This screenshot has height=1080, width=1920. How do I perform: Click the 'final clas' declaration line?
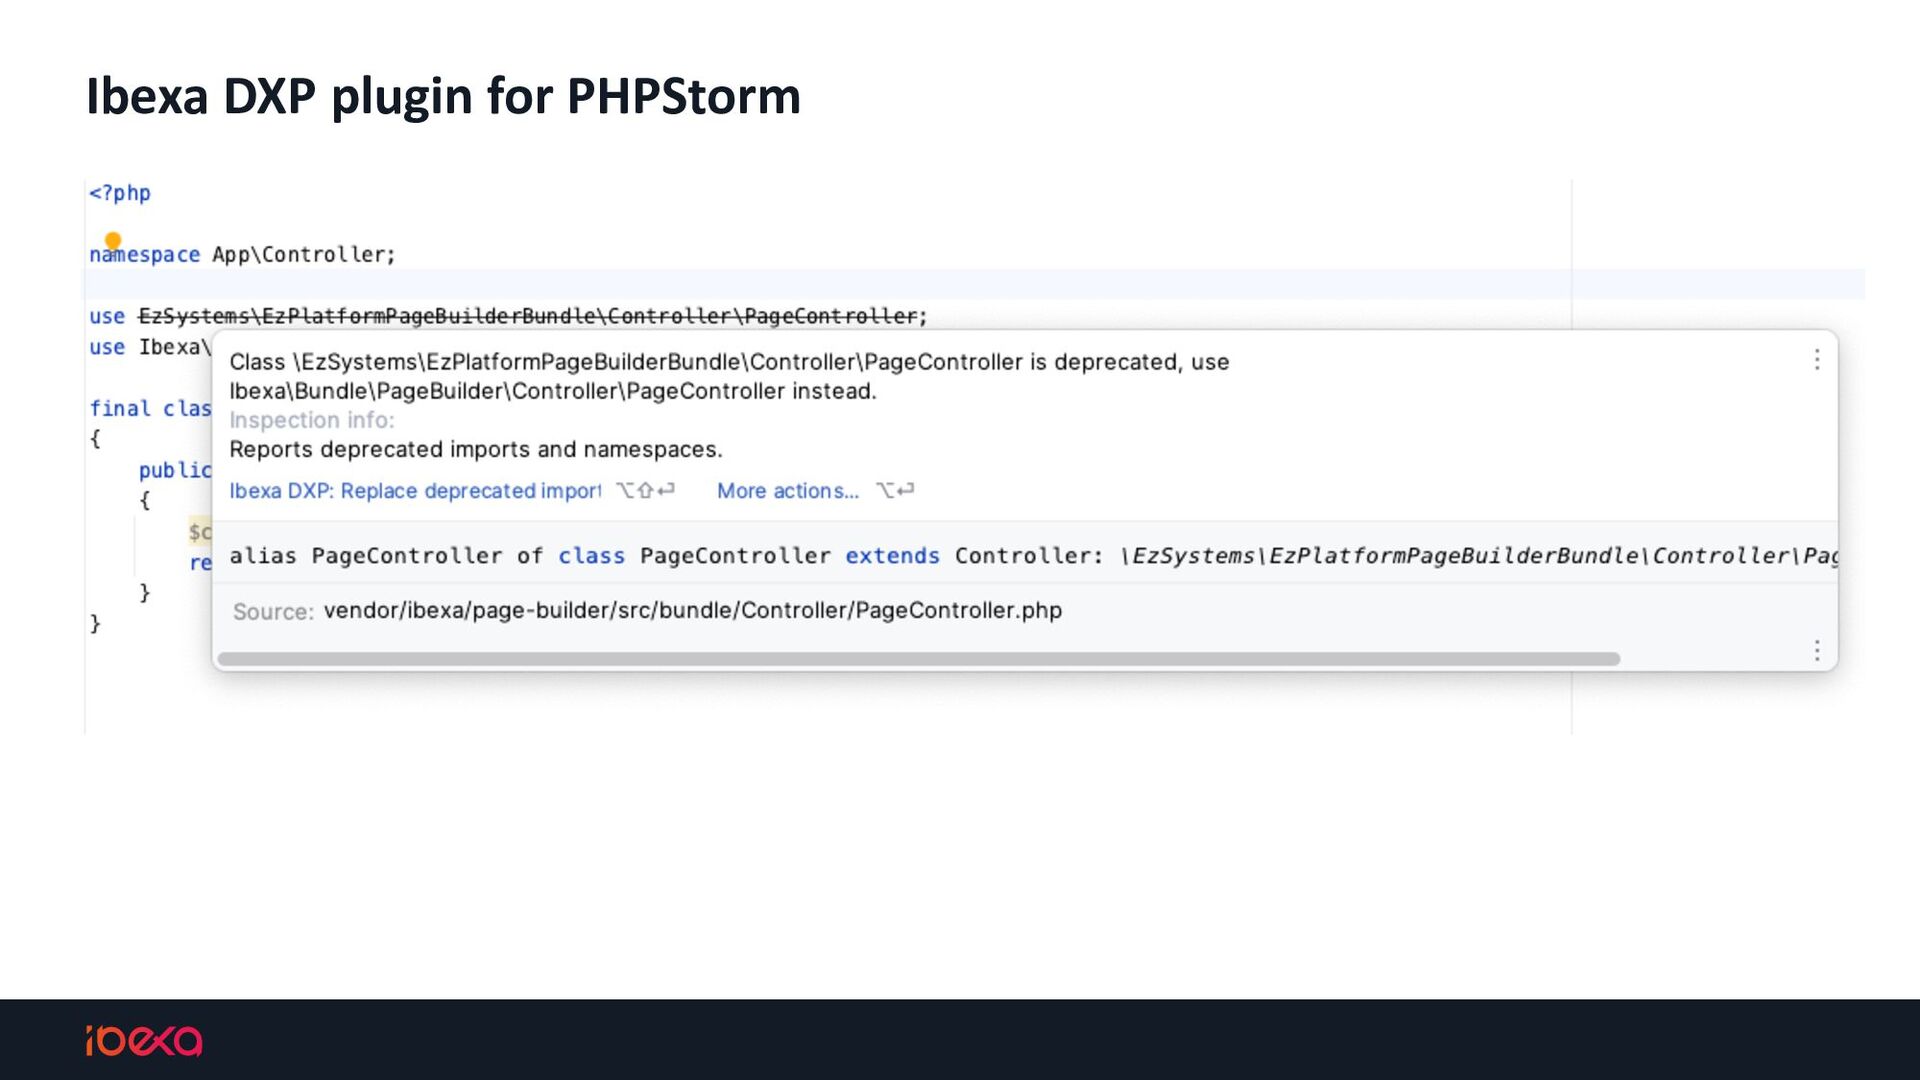click(150, 408)
